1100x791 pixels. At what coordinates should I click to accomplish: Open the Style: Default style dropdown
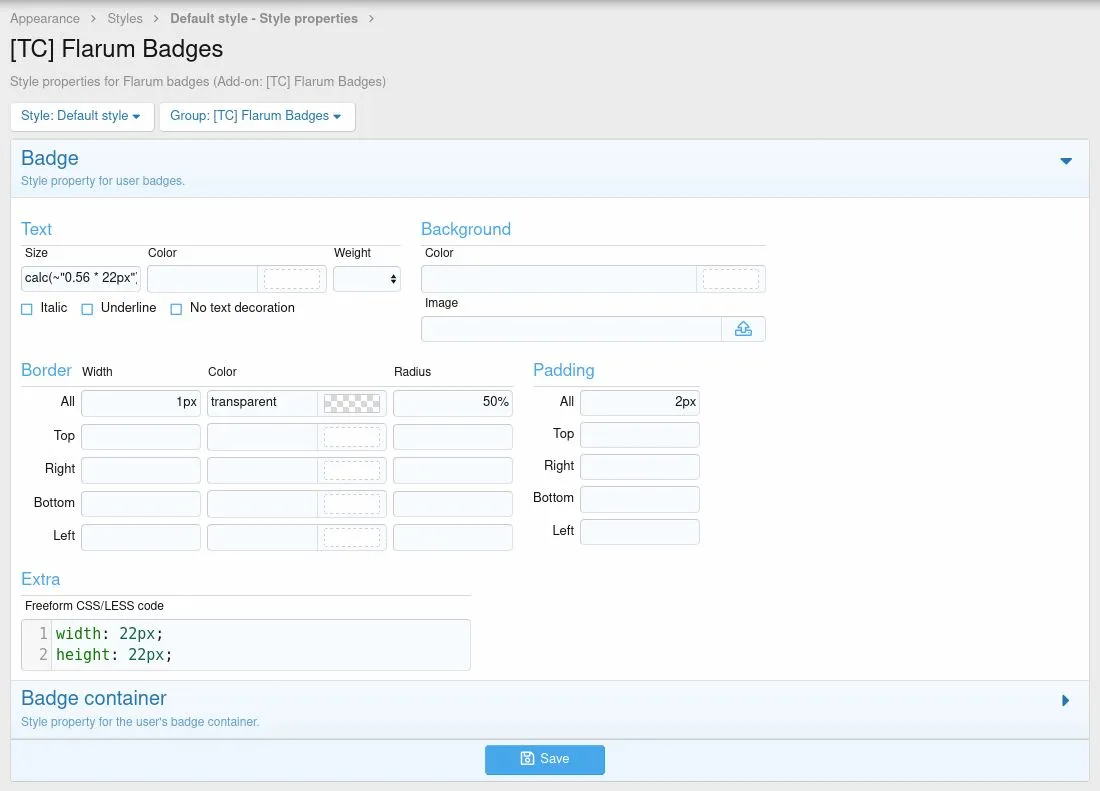pyautogui.click(x=81, y=116)
